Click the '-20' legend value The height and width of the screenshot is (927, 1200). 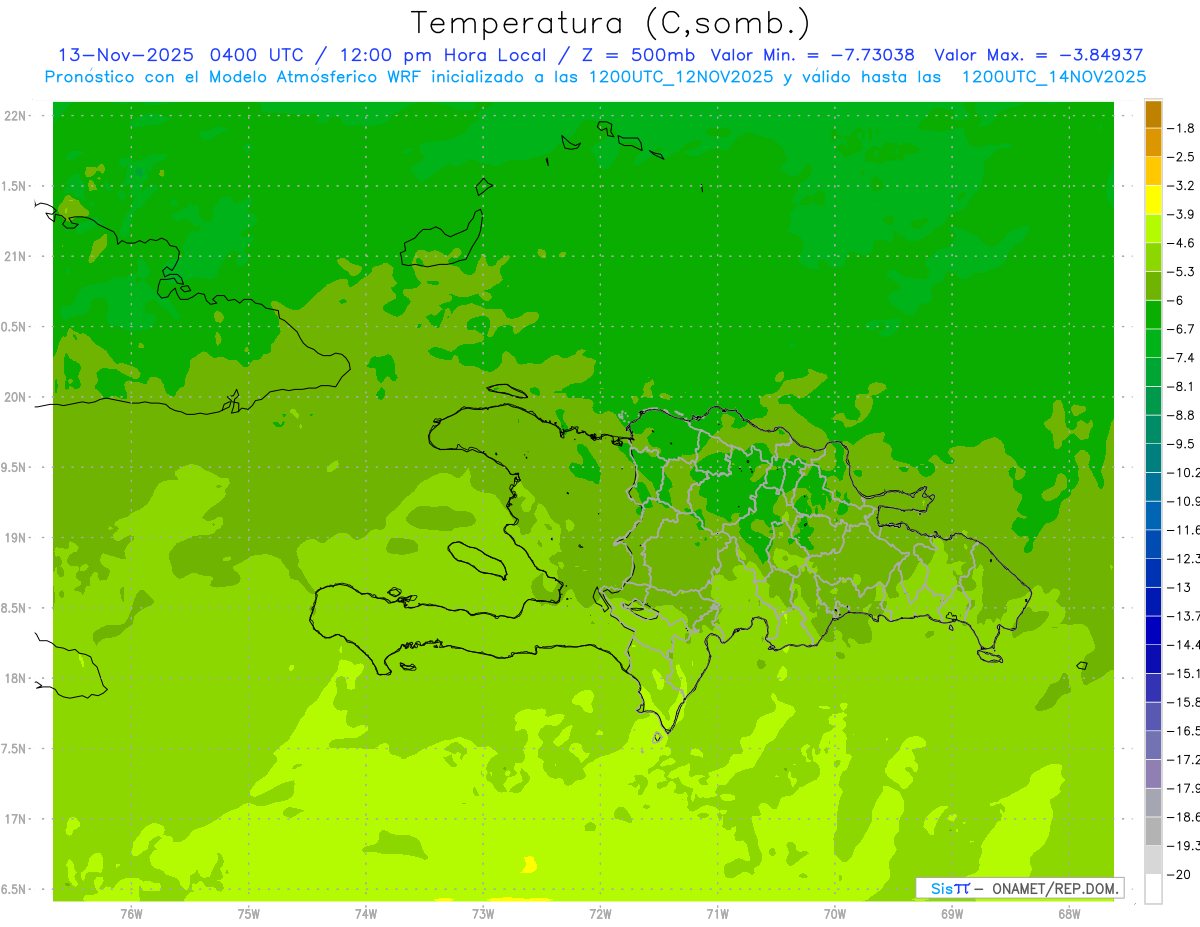pos(1180,874)
